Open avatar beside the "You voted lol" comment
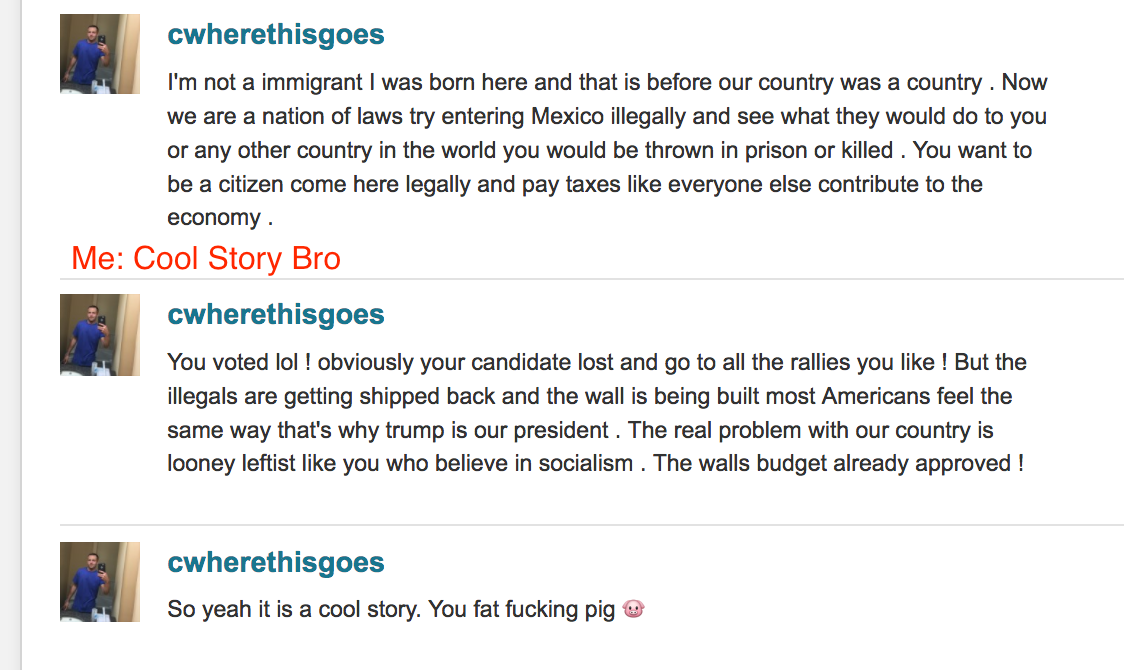The width and height of the screenshot is (1124, 670). pos(100,335)
